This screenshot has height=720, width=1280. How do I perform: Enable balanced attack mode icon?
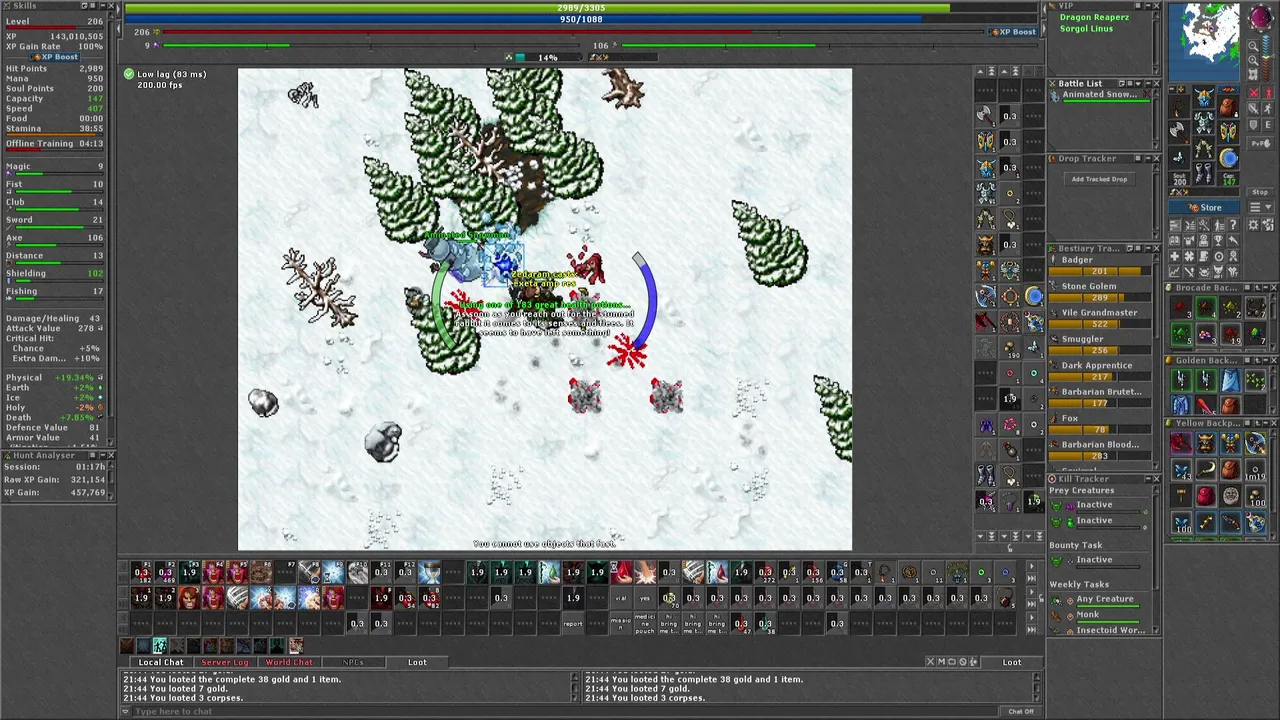coord(1253,108)
